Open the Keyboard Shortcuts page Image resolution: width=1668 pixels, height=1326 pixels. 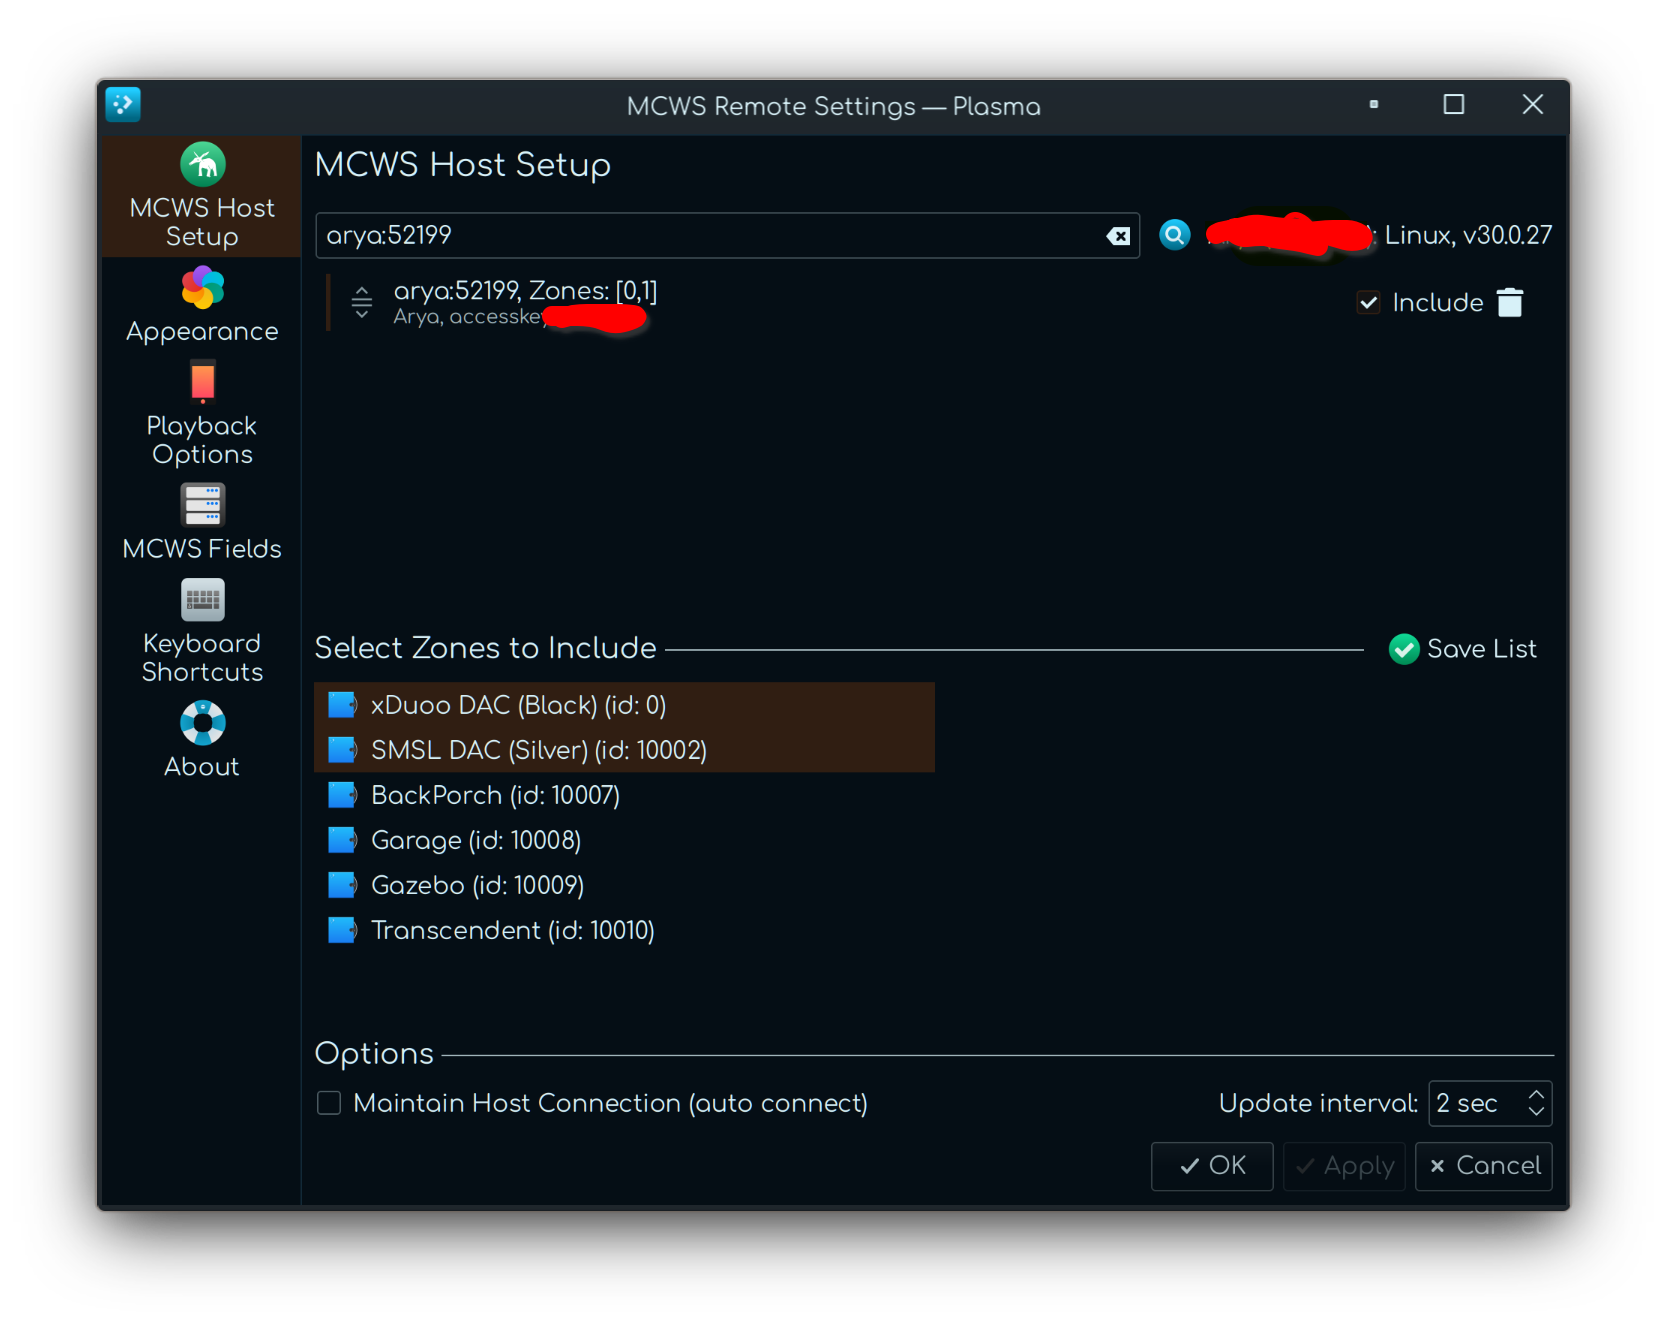tap(201, 630)
